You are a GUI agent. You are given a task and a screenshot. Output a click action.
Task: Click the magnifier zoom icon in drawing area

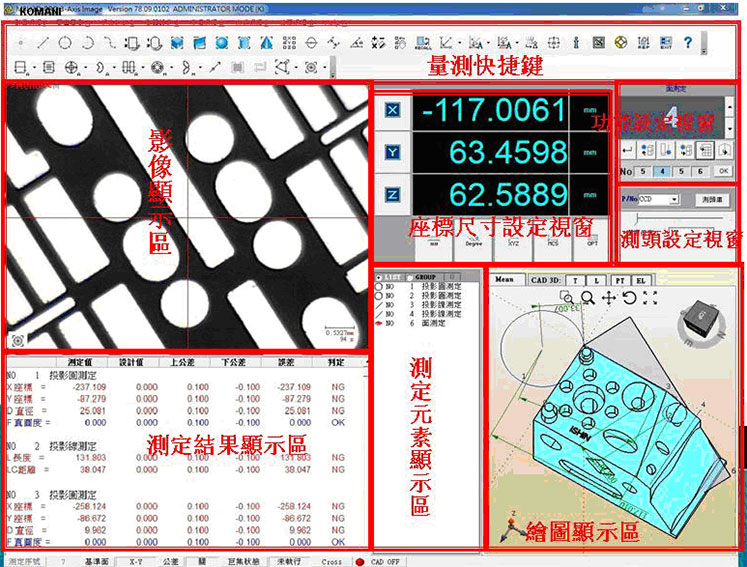coord(589,297)
